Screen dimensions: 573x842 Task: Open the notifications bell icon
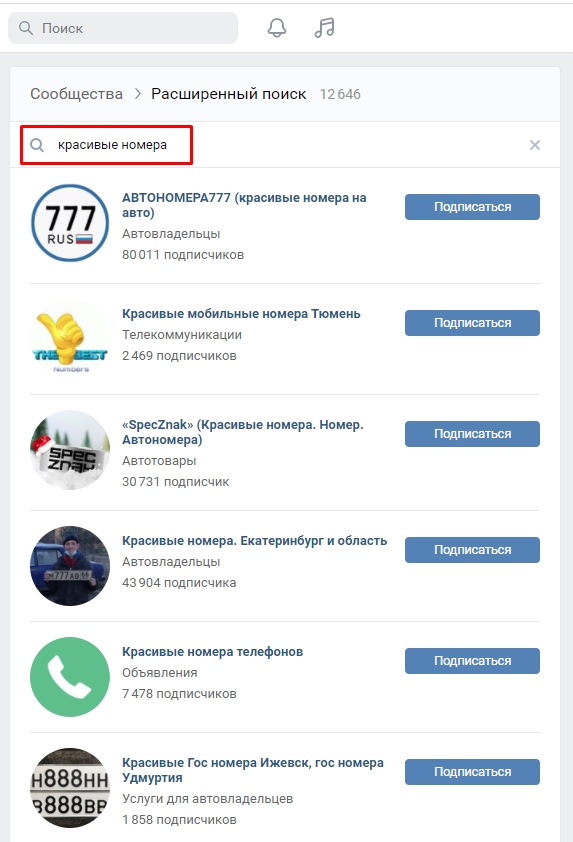click(277, 28)
